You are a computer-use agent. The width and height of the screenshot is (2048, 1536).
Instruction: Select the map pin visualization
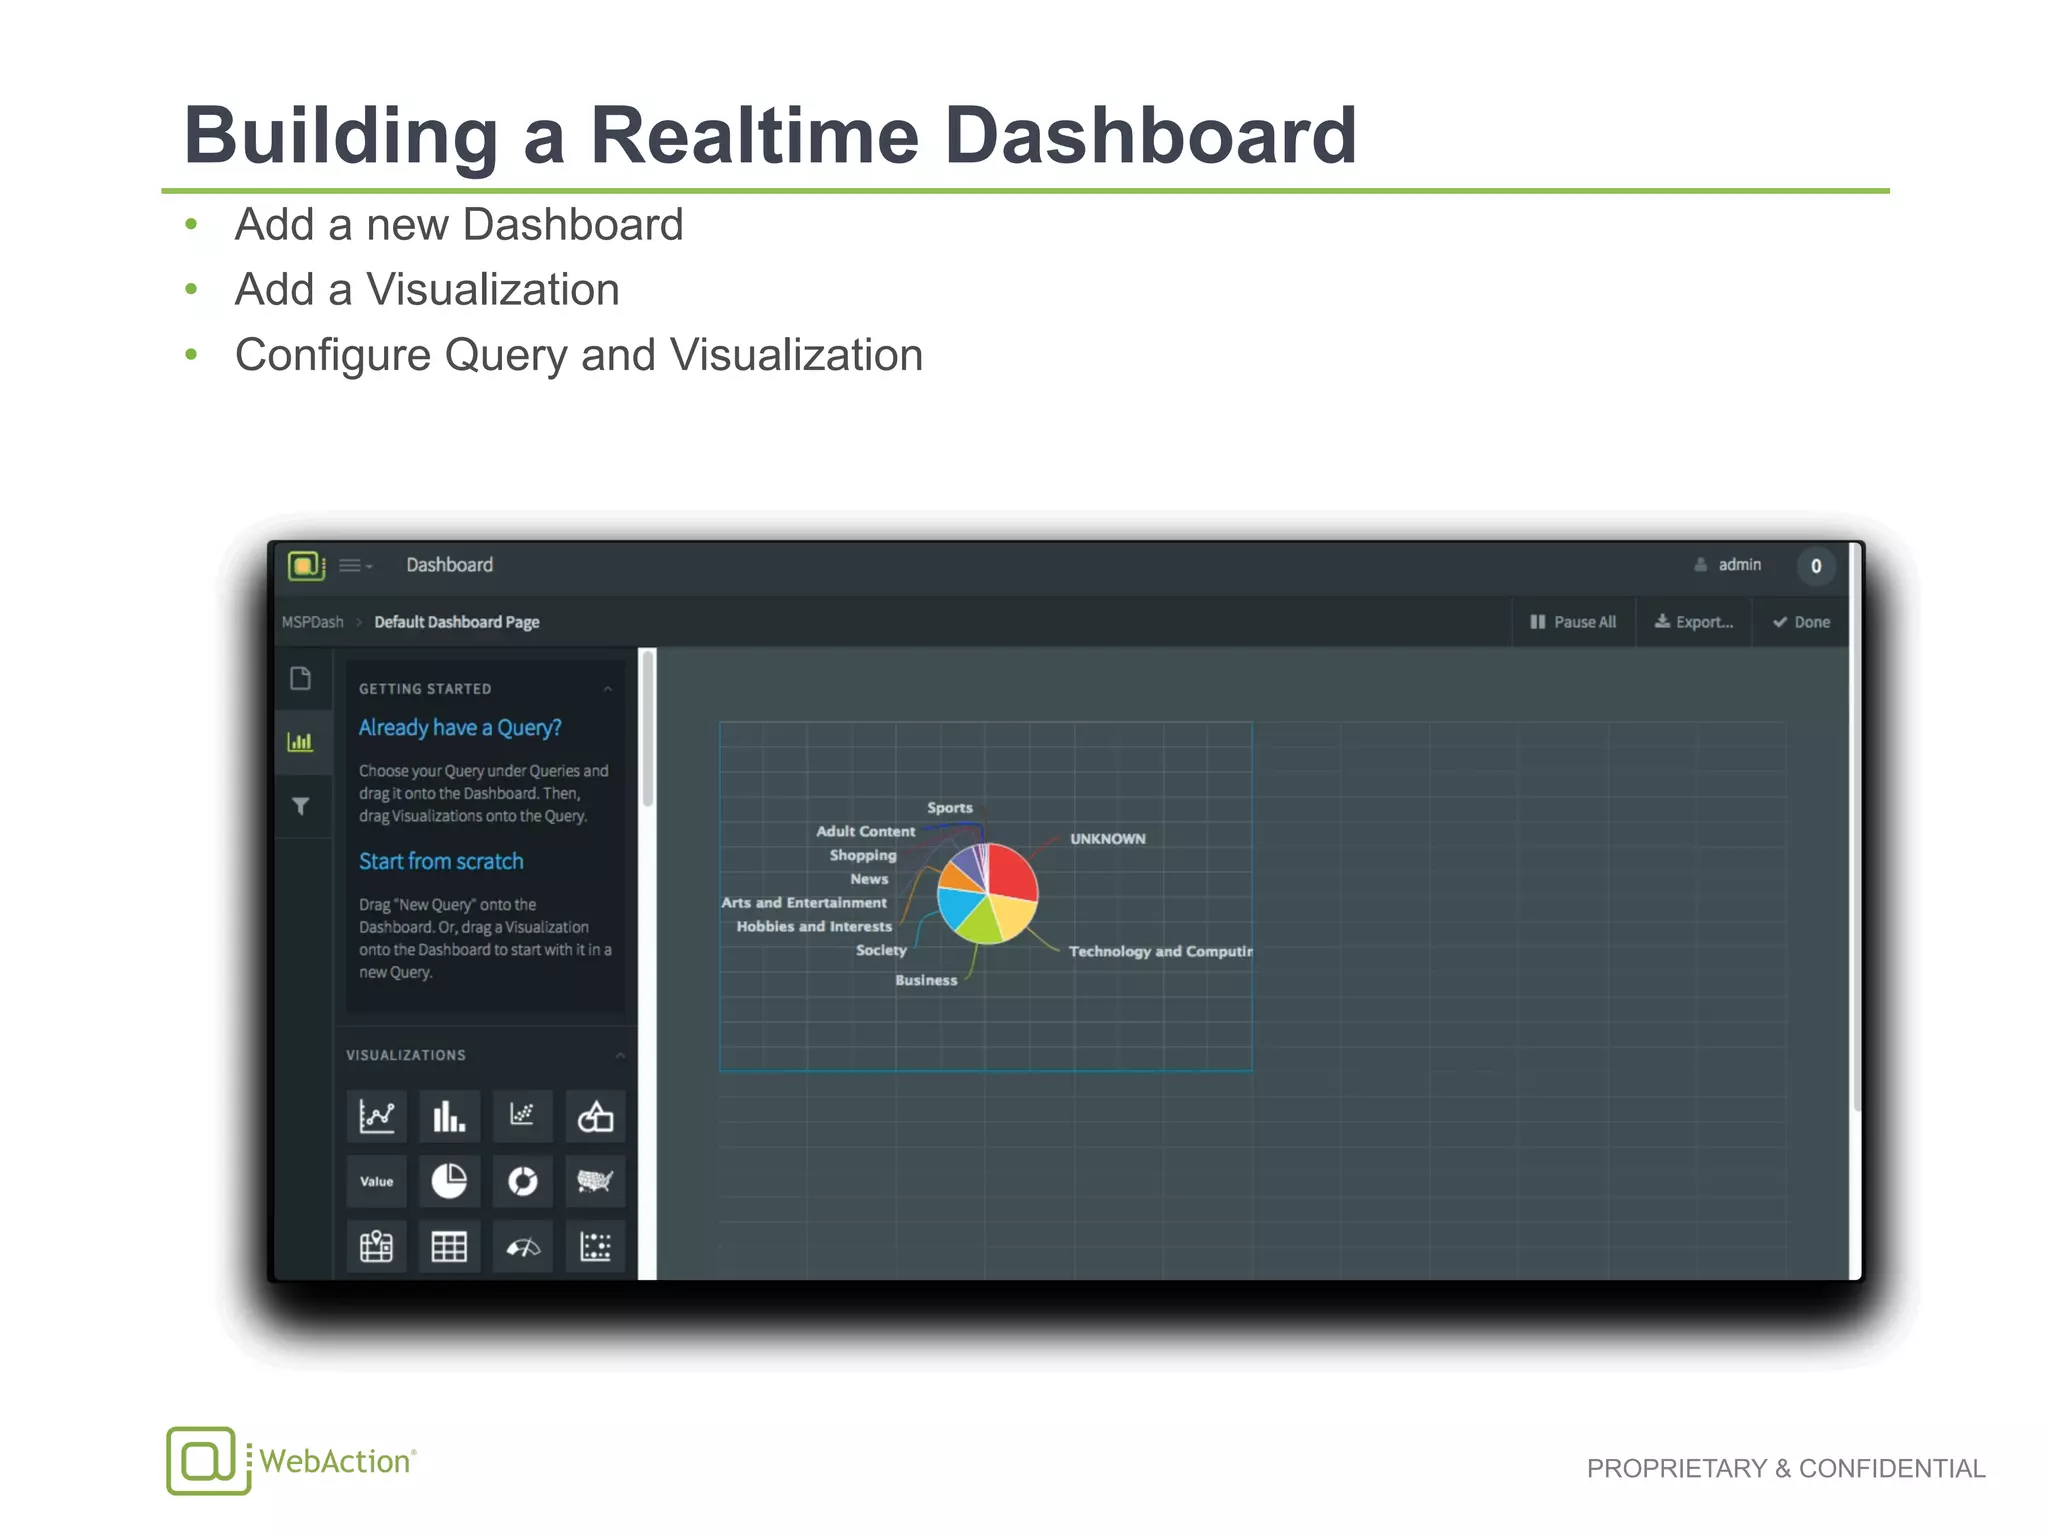tap(377, 1246)
